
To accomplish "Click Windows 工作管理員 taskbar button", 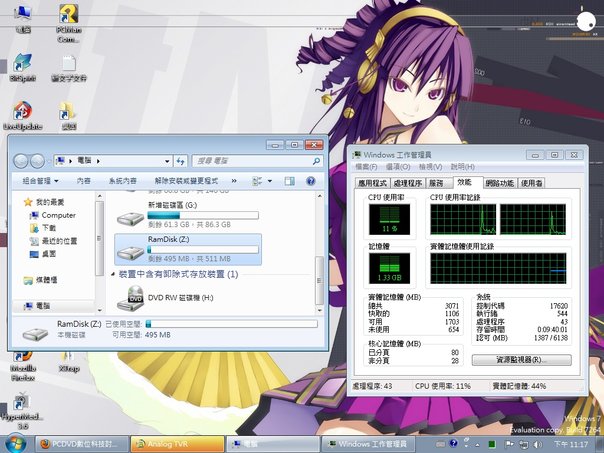I will [x=368, y=444].
